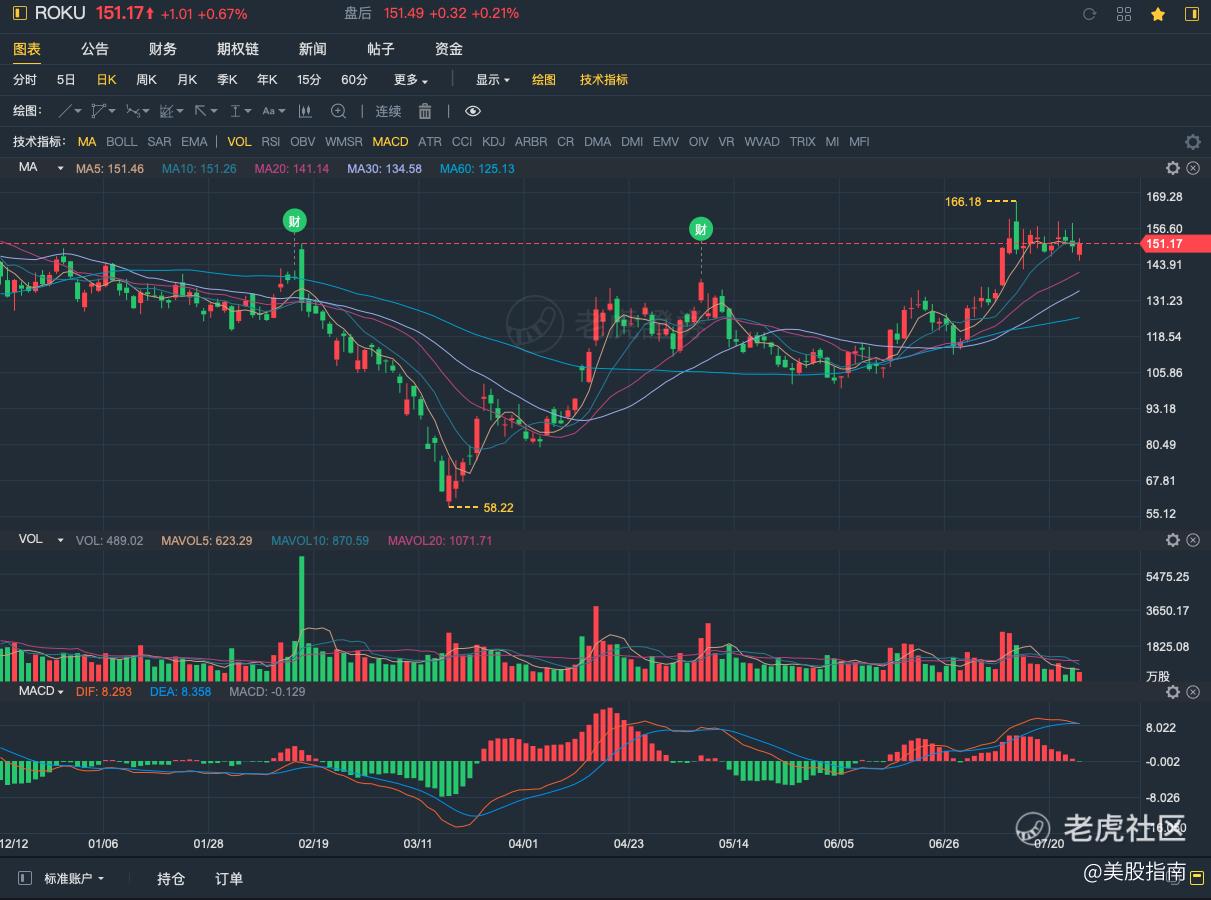
Task: Enable the 连续 continuous drawing mode
Action: coord(388,111)
